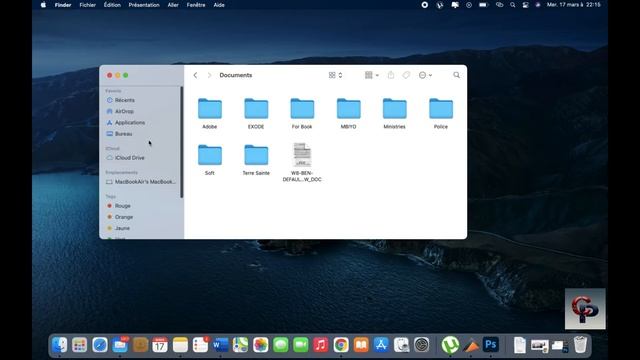The width and height of the screenshot is (640, 360).
Task: Open the Fenêtre menu
Action: point(196,5)
